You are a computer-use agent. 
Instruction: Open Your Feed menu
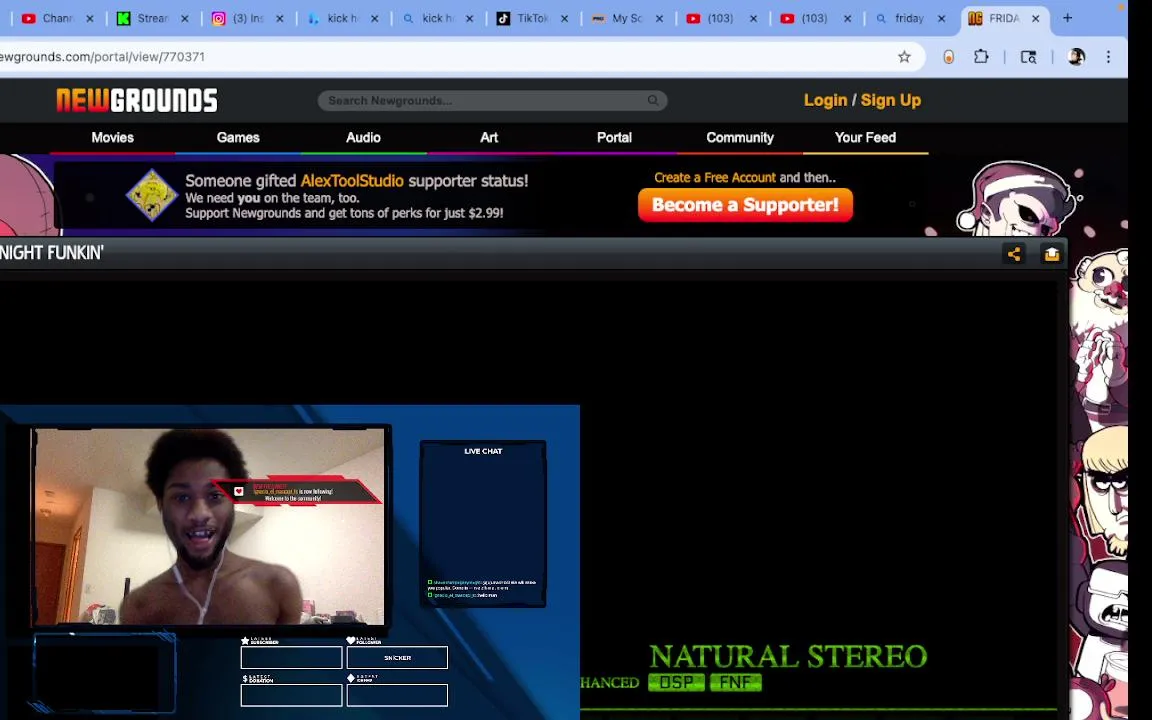click(865, 137)
